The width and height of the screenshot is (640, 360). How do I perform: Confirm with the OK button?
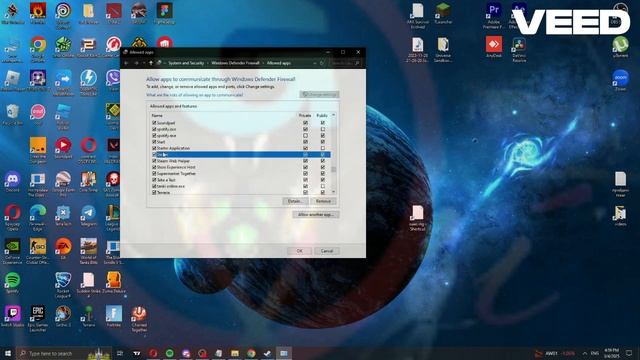[x=299, y=251]
